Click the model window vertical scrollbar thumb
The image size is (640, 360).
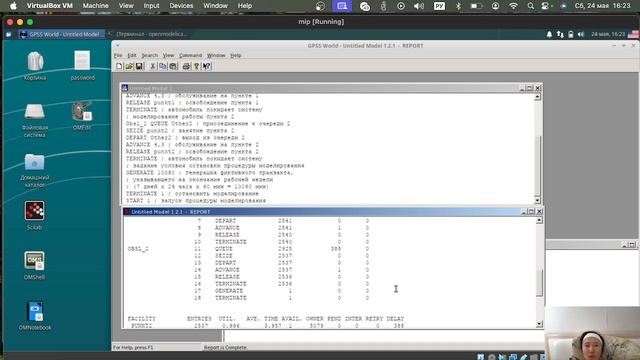537,165
